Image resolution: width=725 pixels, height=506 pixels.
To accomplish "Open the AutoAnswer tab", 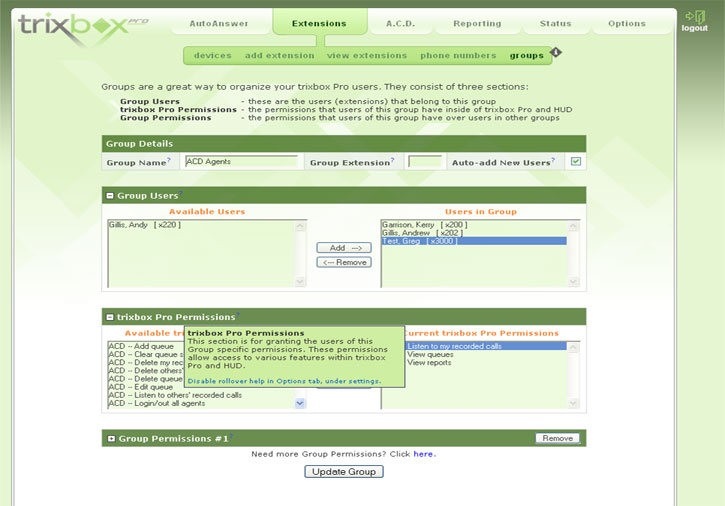I will tap(219, 24).
